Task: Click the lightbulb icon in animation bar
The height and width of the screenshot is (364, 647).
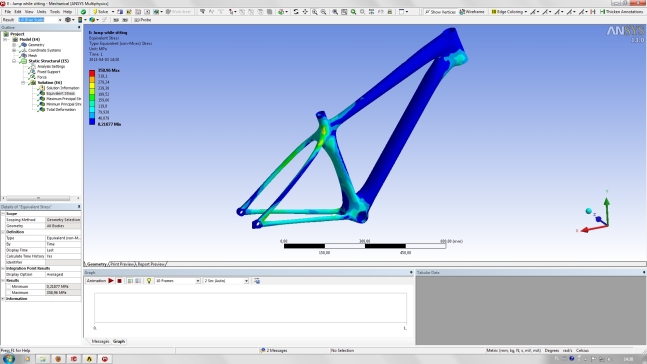Action: tap(149, 281)
